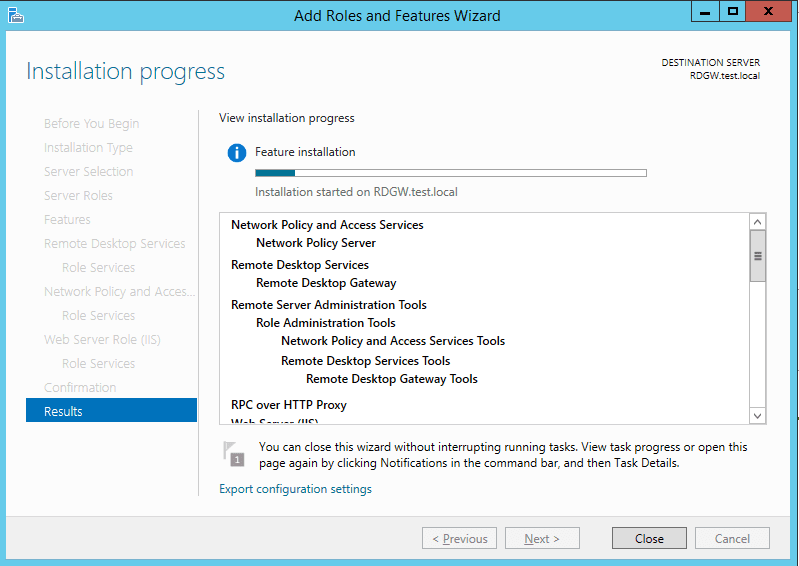
Task: Select Remote Desktop Gateway Tools entry
Action: pyautogui.click(x=392, y=379)
